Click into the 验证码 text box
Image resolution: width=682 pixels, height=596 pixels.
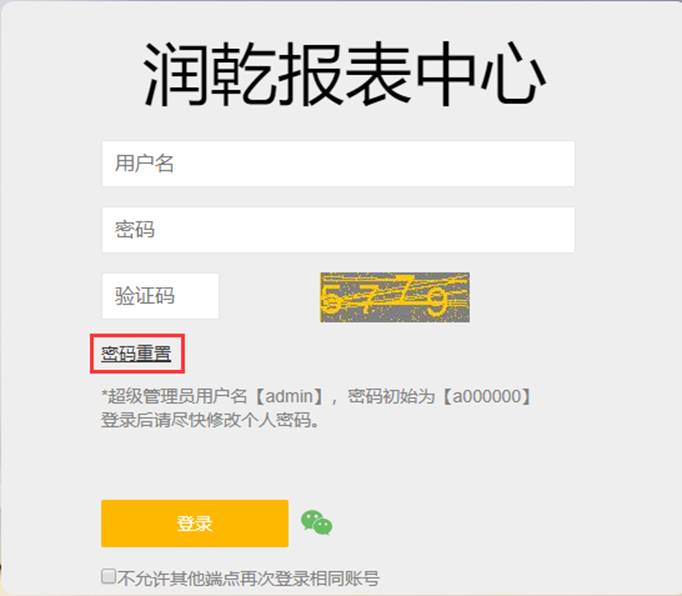click(x=160, y=296)
